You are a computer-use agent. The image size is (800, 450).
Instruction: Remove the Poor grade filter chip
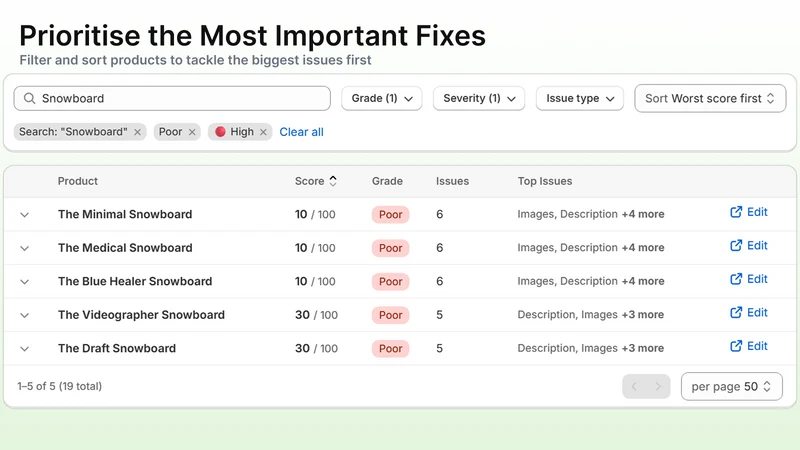pyautogui.click(x=192, y=132)
